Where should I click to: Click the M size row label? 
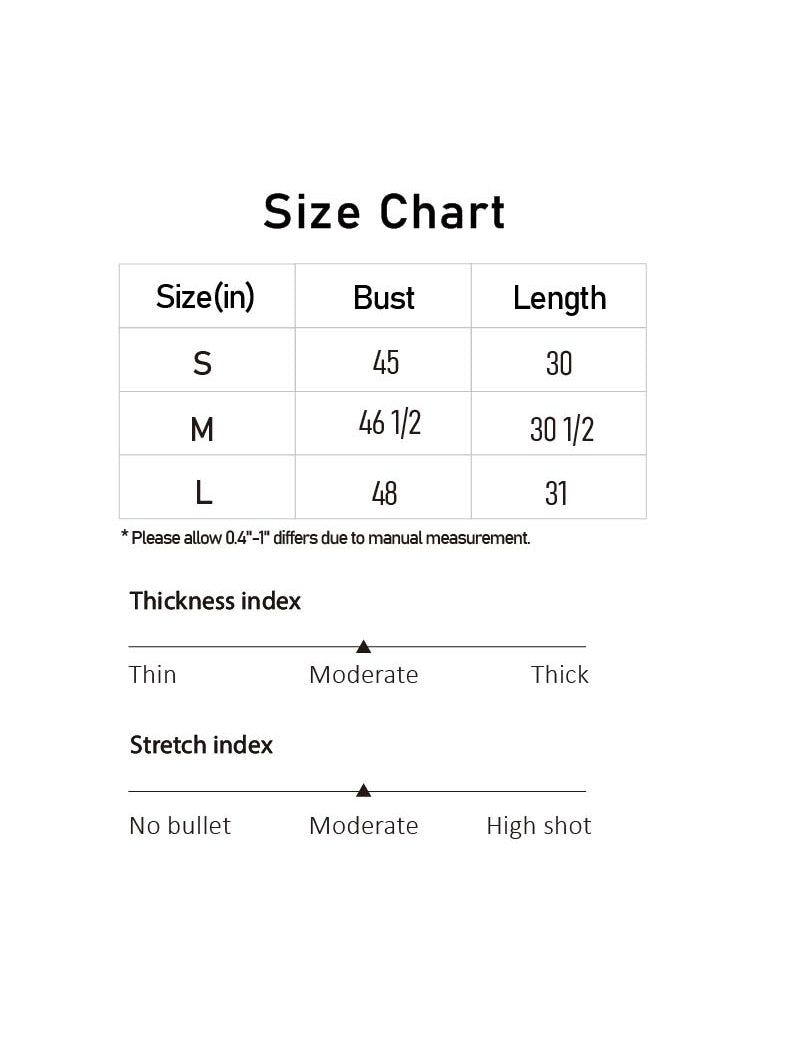pos(202,429)
